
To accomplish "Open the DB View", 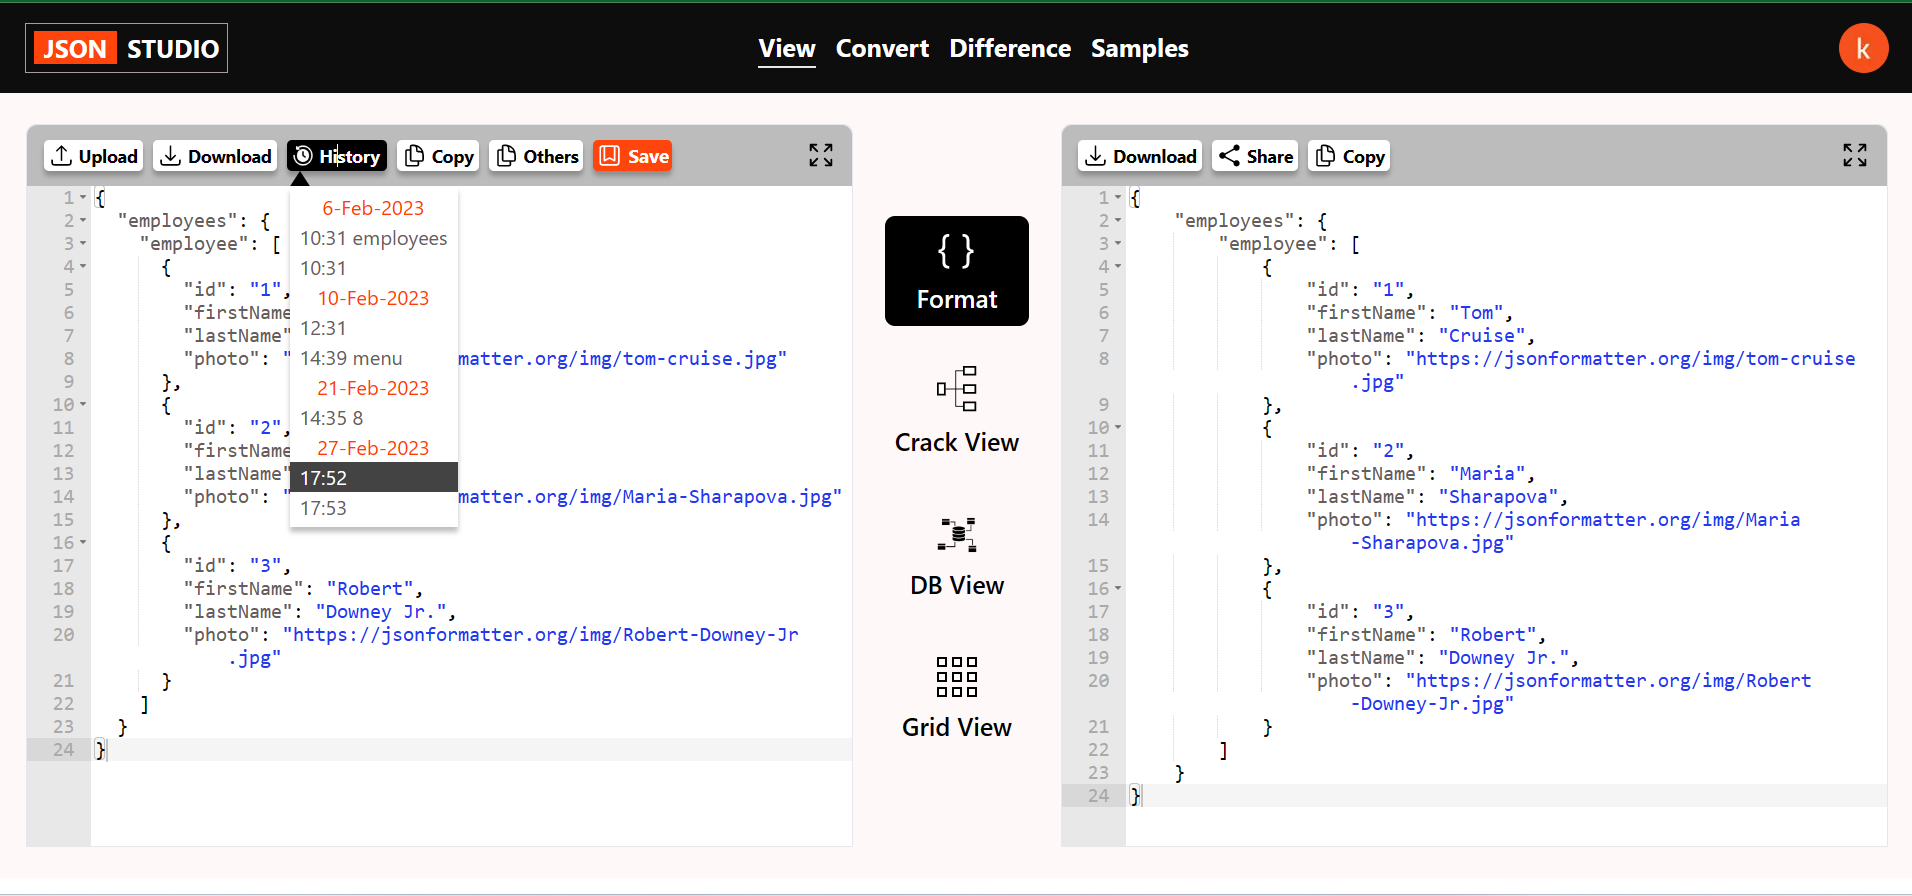I will (957, 557).
